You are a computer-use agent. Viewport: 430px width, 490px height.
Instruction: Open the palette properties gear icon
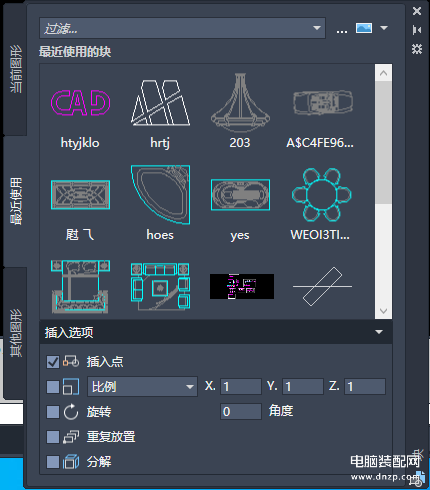[417, 49]
